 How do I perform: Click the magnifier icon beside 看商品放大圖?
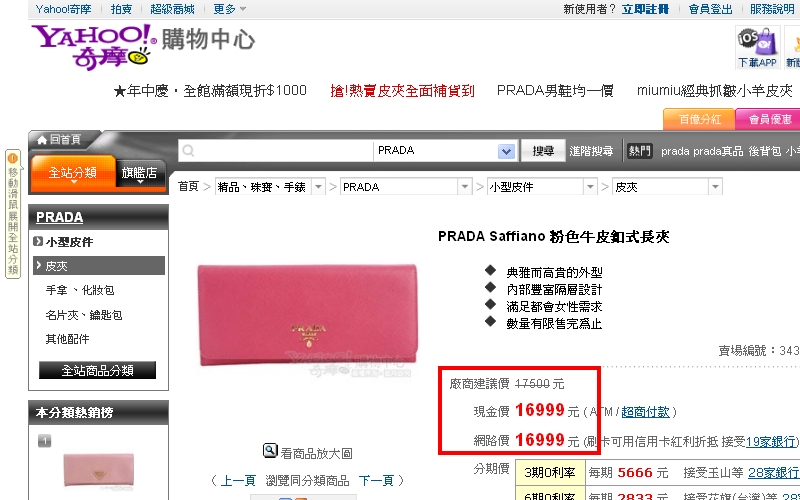(x=270, y=451)
